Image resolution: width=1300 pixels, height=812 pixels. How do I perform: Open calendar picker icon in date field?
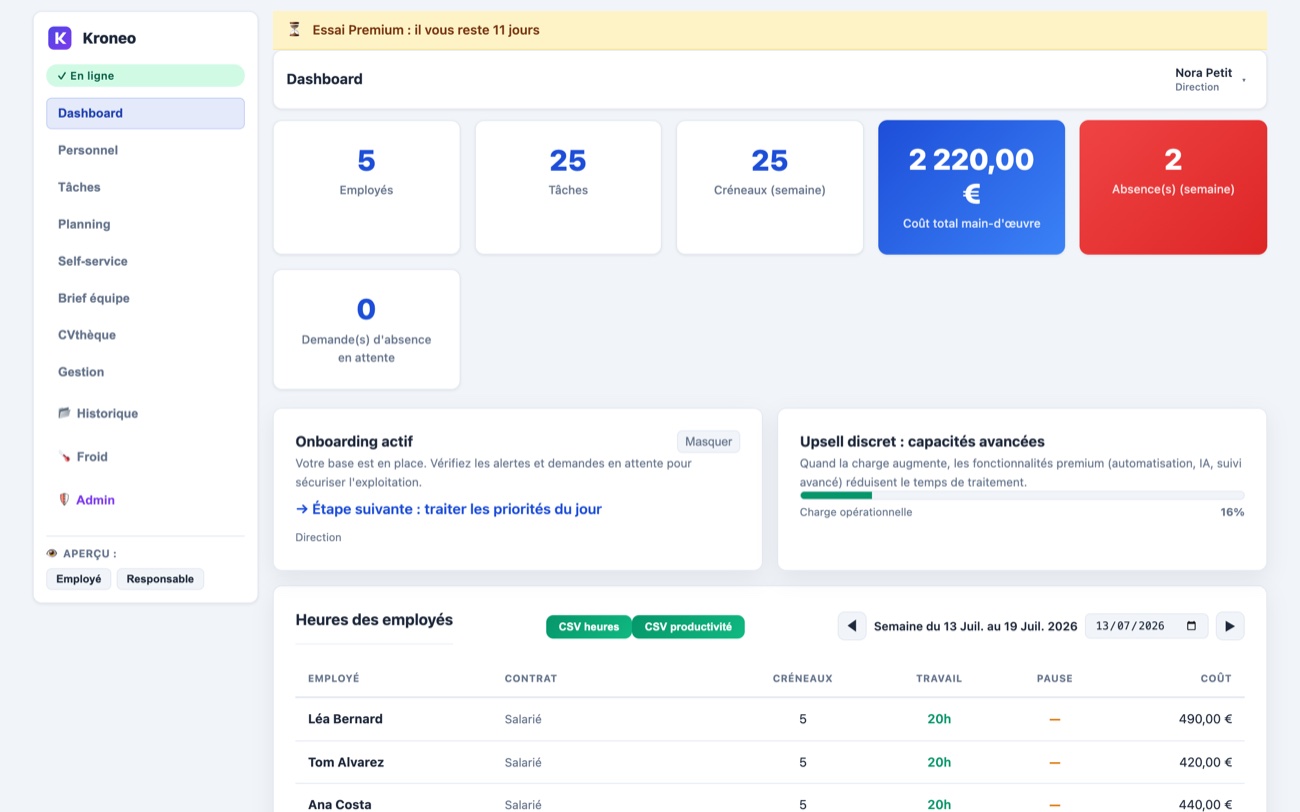coord(1191,626)
